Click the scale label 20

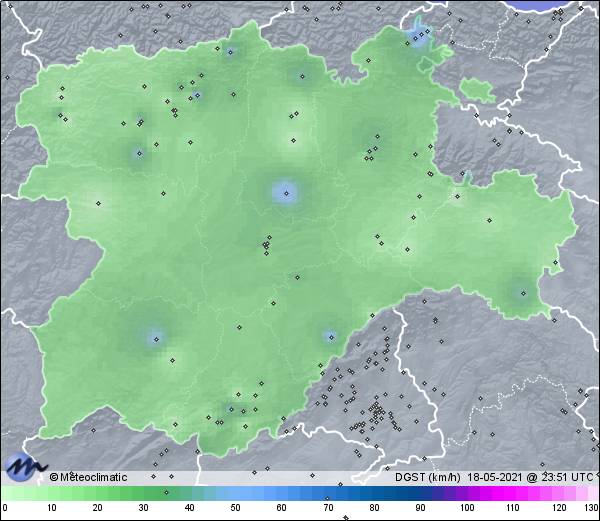98,508
